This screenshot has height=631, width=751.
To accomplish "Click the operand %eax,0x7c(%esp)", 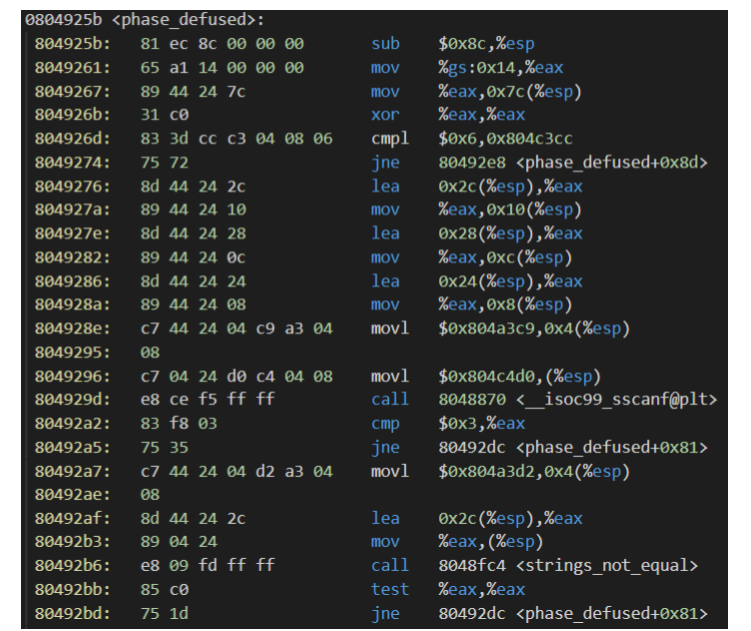I will click(510, 92).
